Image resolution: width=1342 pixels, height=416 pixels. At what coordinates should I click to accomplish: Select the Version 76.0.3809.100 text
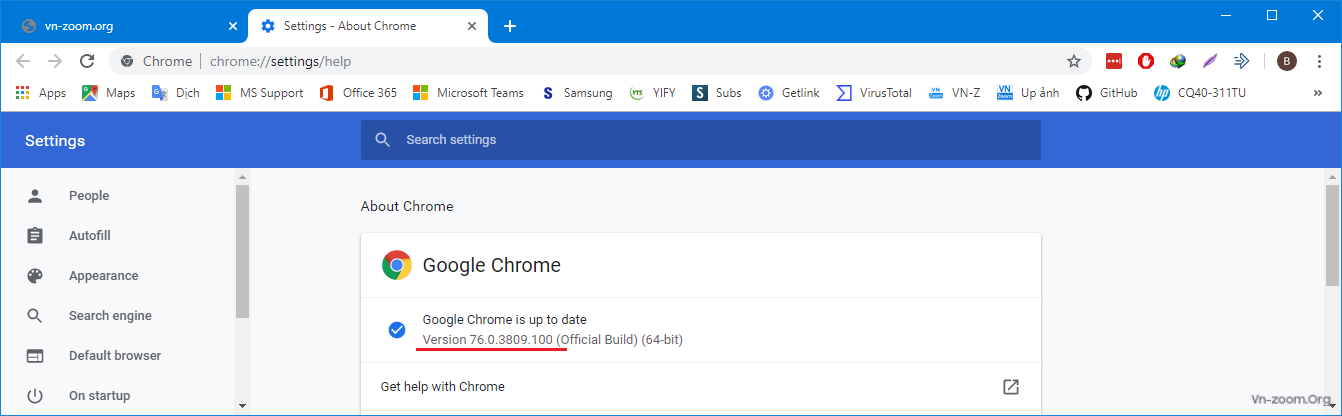[488, 340]
